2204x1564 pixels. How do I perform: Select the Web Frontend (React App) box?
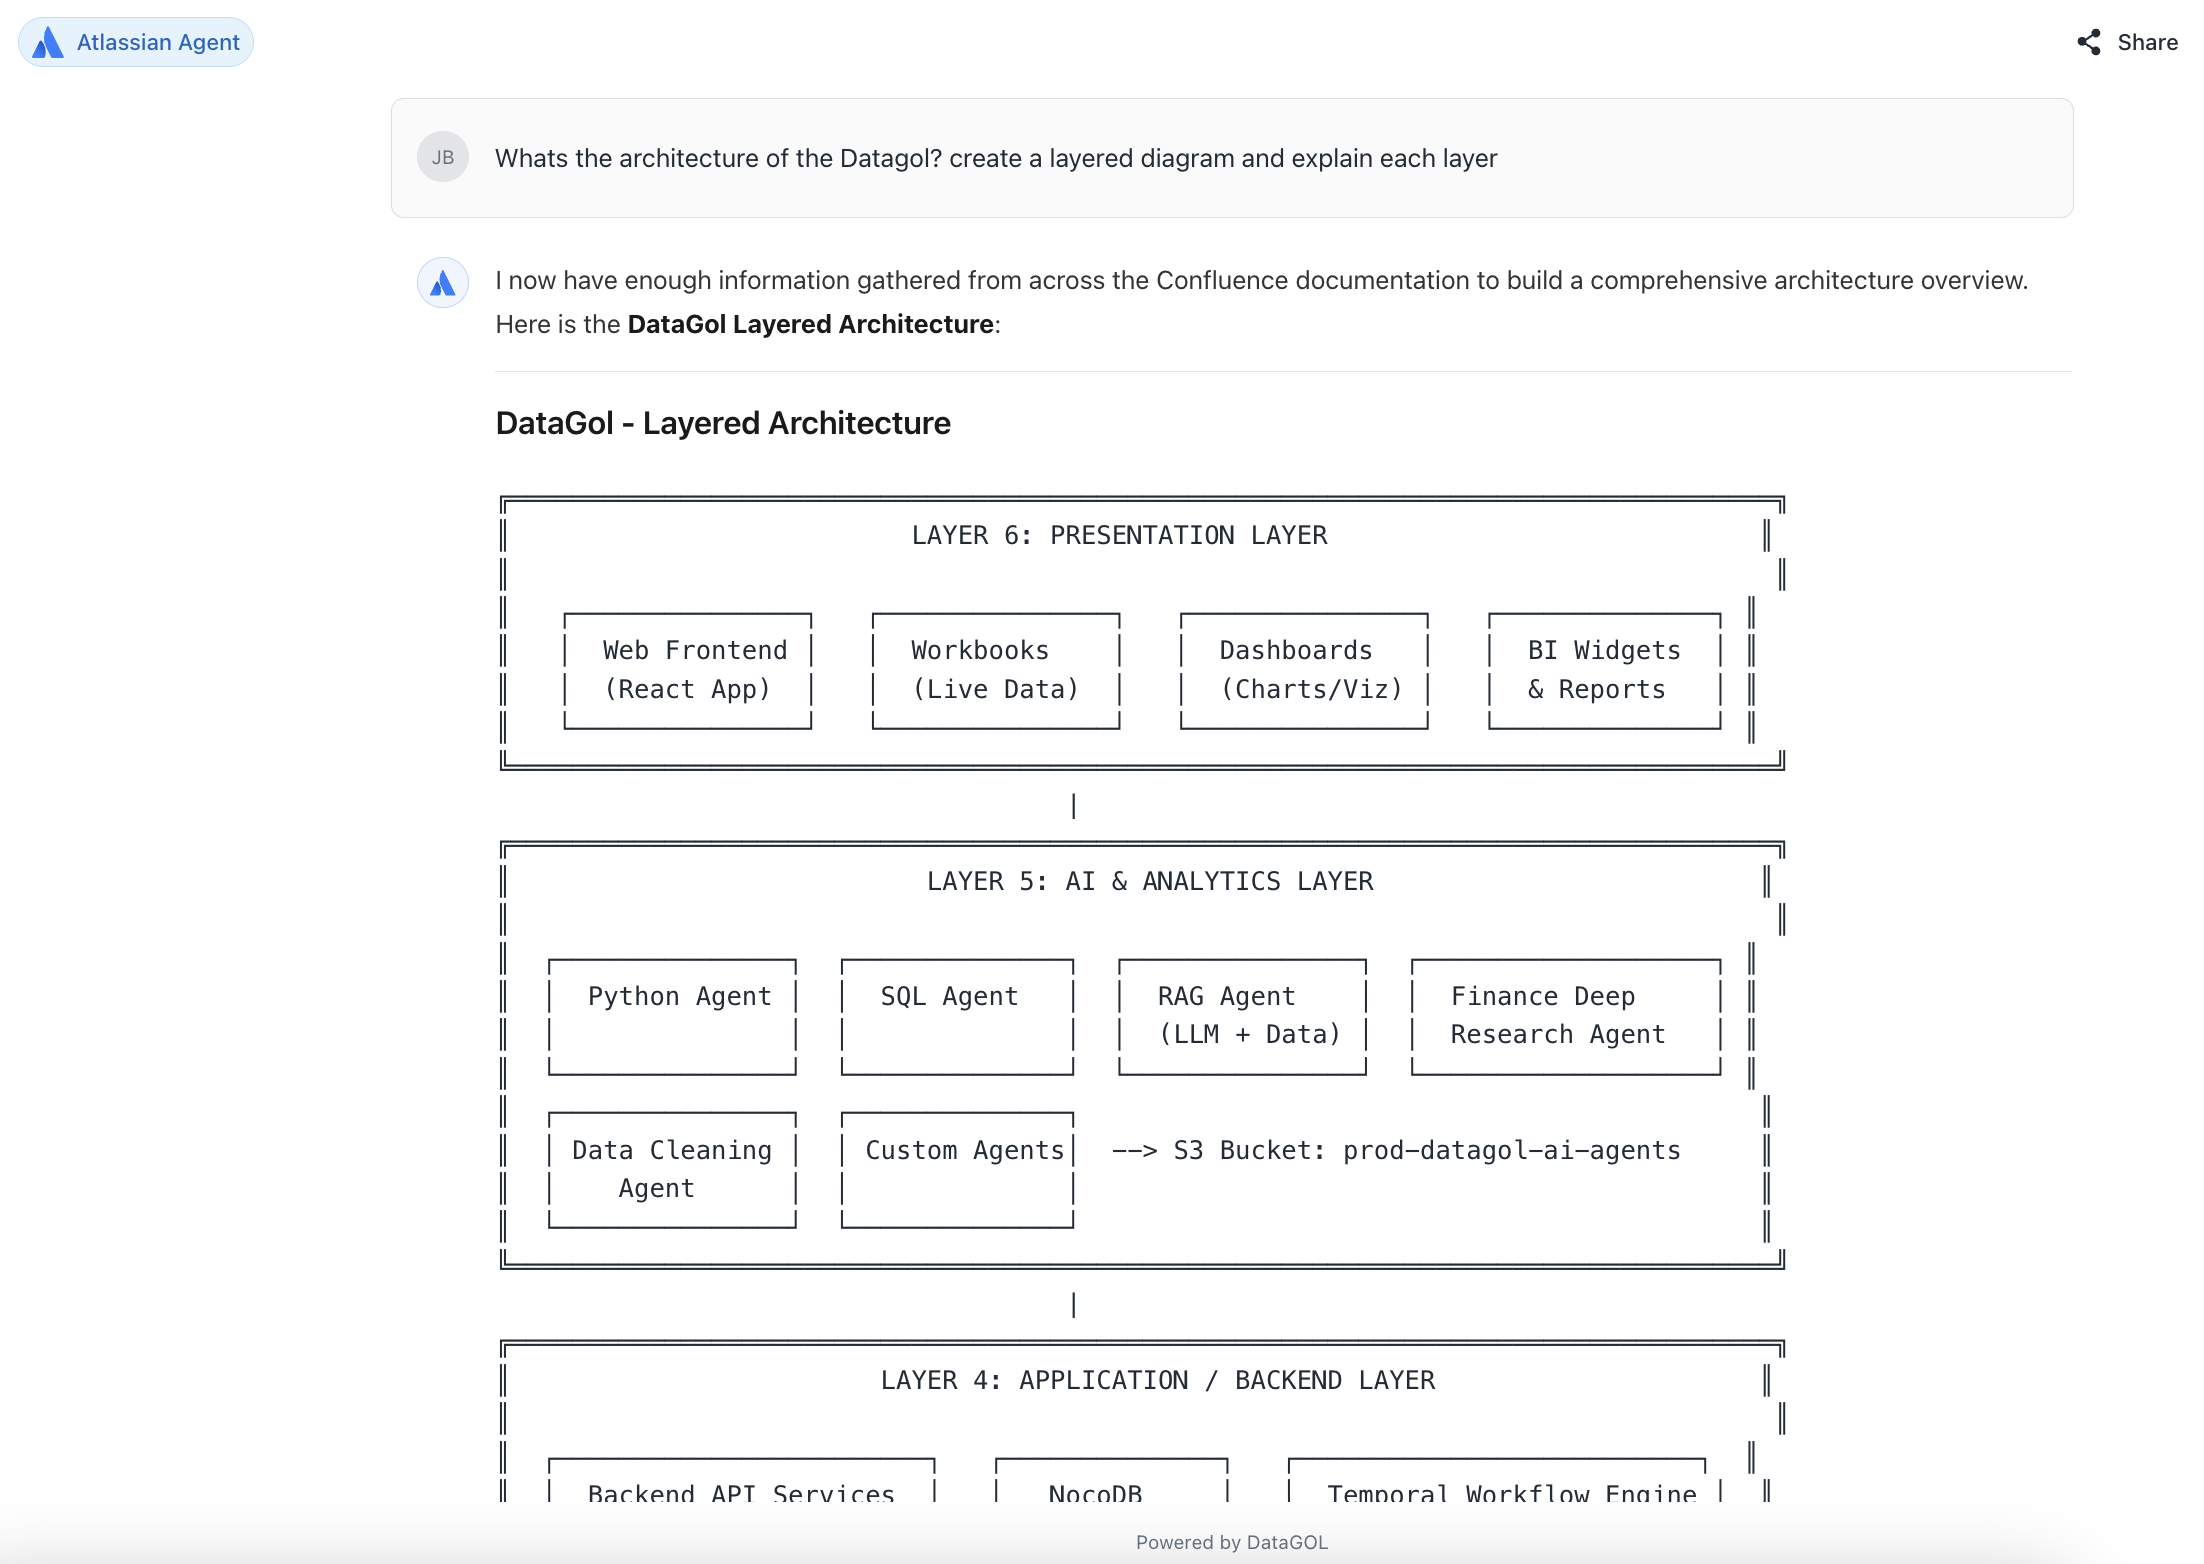(688, 670)
